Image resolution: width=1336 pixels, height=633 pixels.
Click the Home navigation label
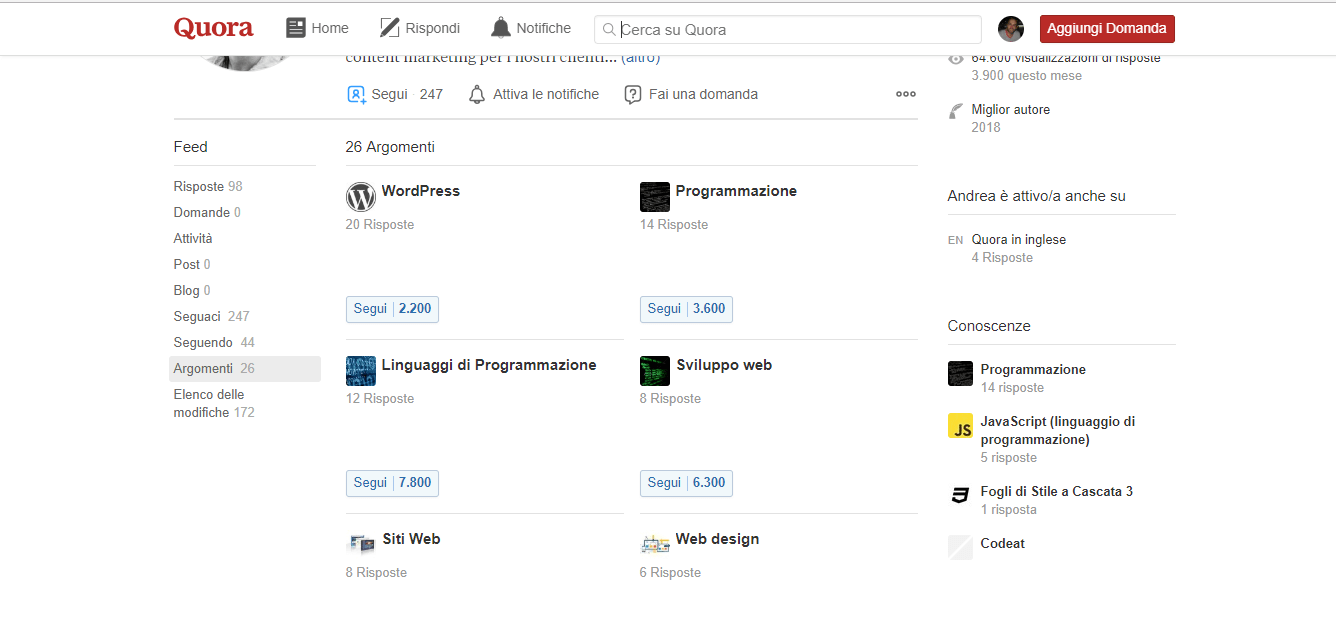pyautogui.click(x=330, y=29)
